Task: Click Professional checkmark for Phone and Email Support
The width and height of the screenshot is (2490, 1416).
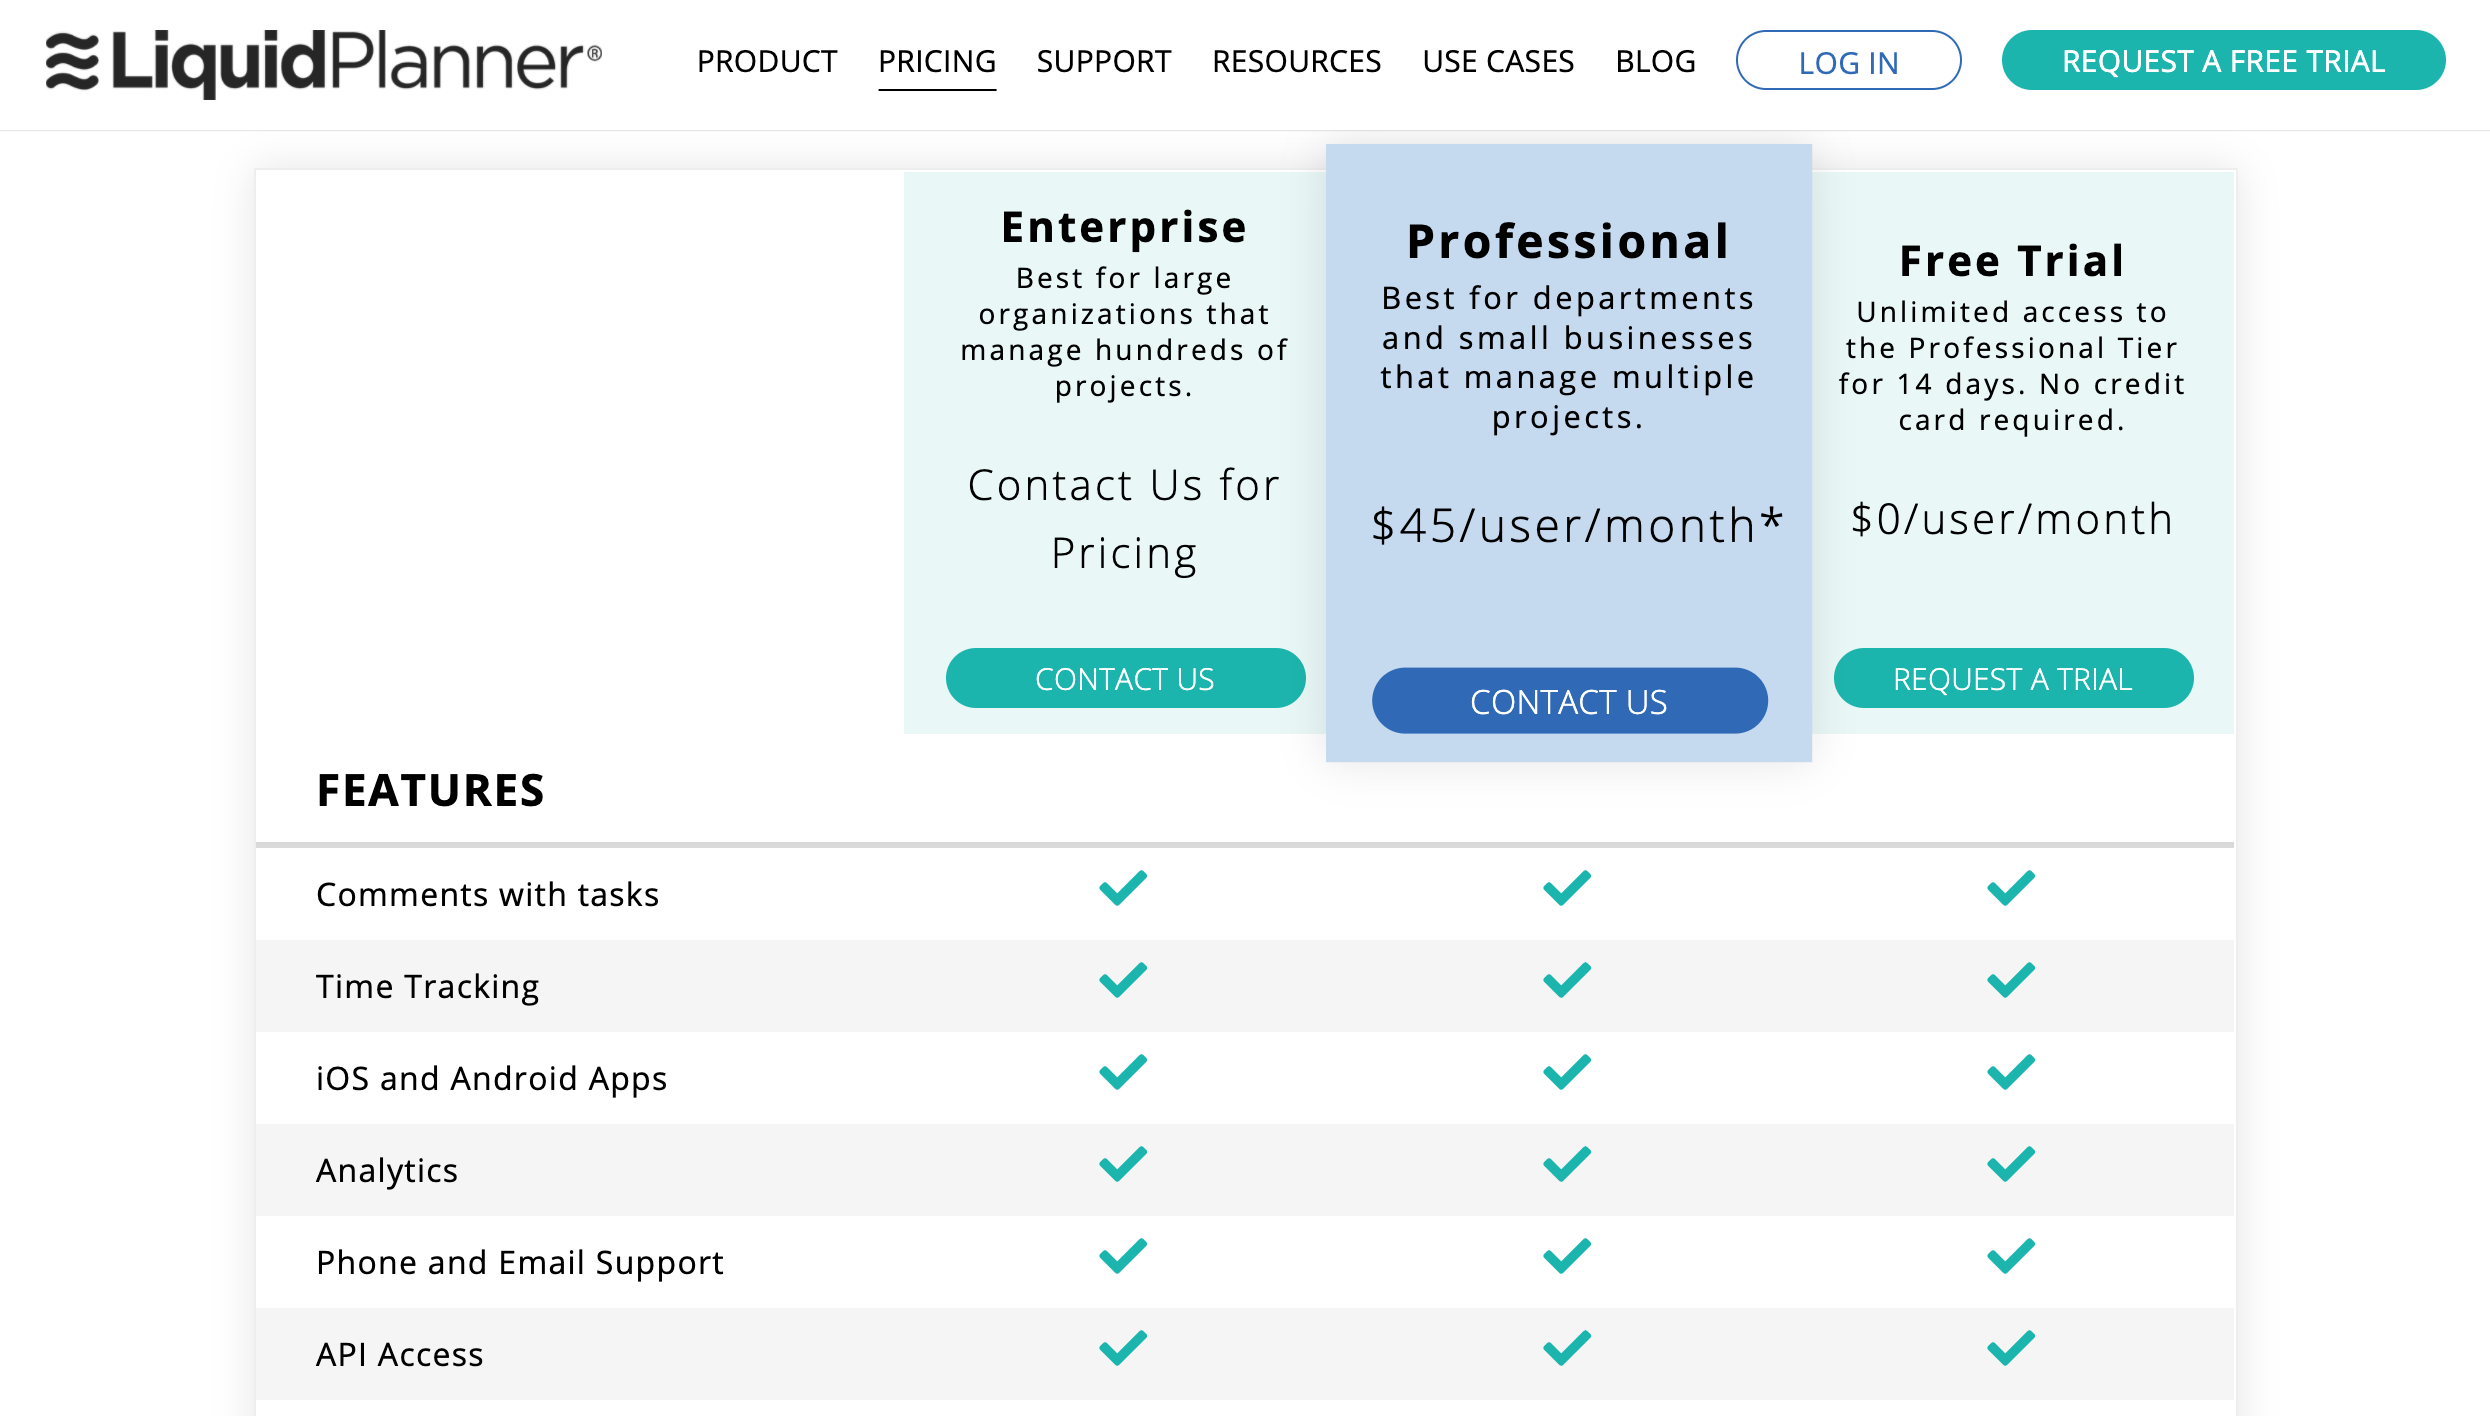Action: coord(1567,1256)
